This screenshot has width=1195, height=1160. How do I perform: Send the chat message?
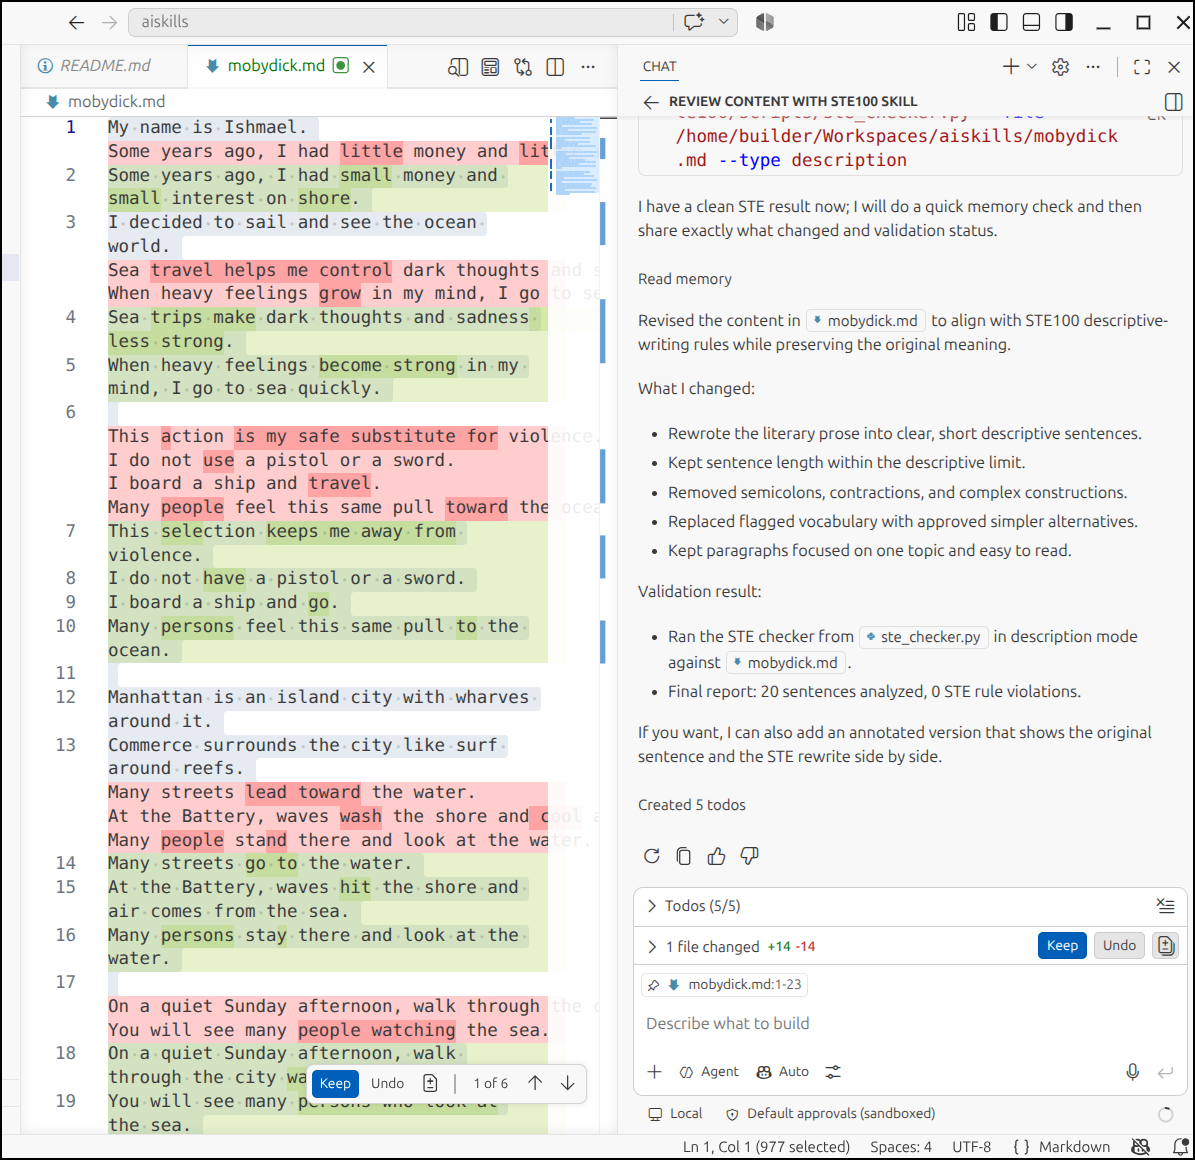[x=1165, y=1072]
